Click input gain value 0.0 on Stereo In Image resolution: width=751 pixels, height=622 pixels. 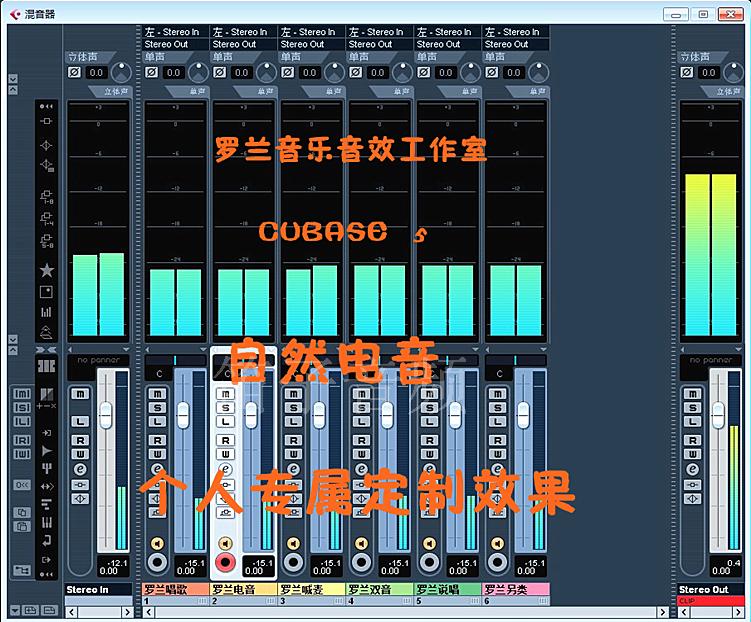point(96,72)
